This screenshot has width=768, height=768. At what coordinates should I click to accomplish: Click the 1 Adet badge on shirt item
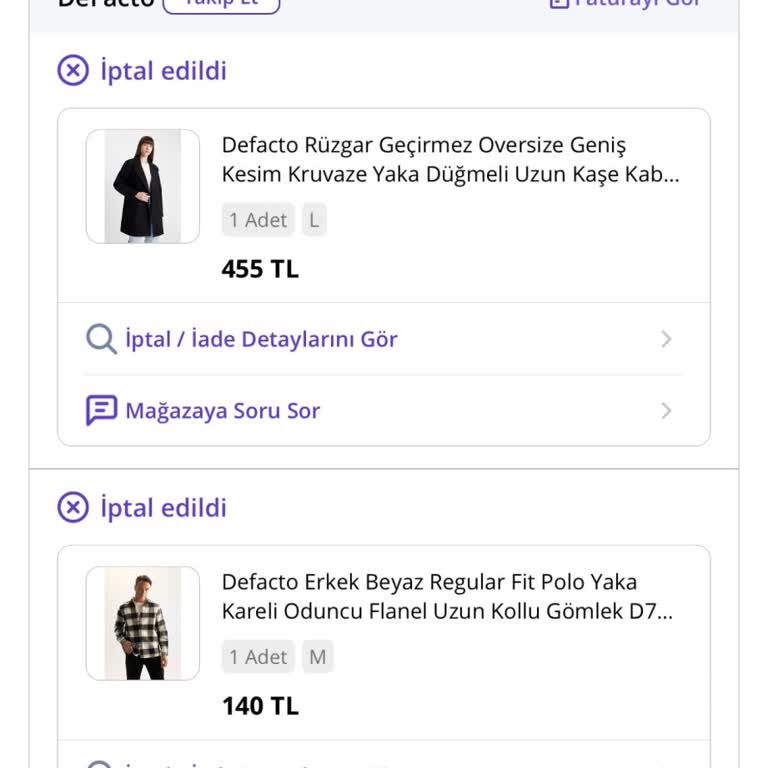tap(258, 656)
